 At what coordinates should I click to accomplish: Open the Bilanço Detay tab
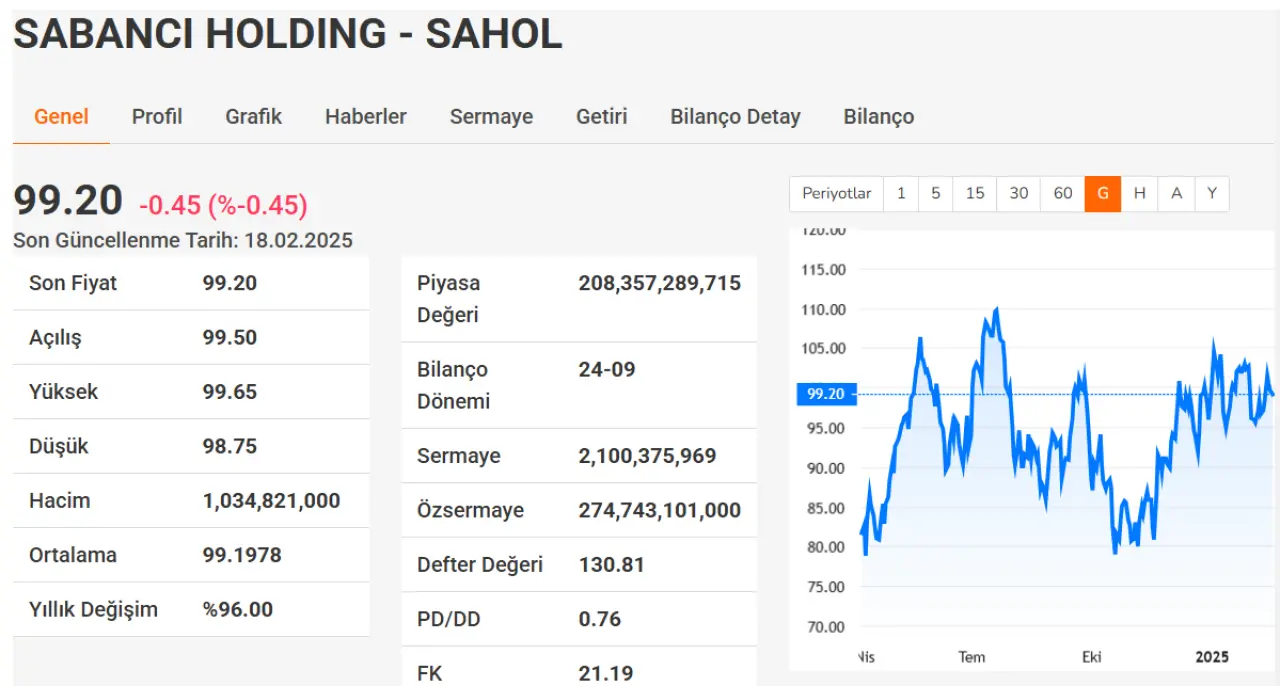(x=735, y=117)
